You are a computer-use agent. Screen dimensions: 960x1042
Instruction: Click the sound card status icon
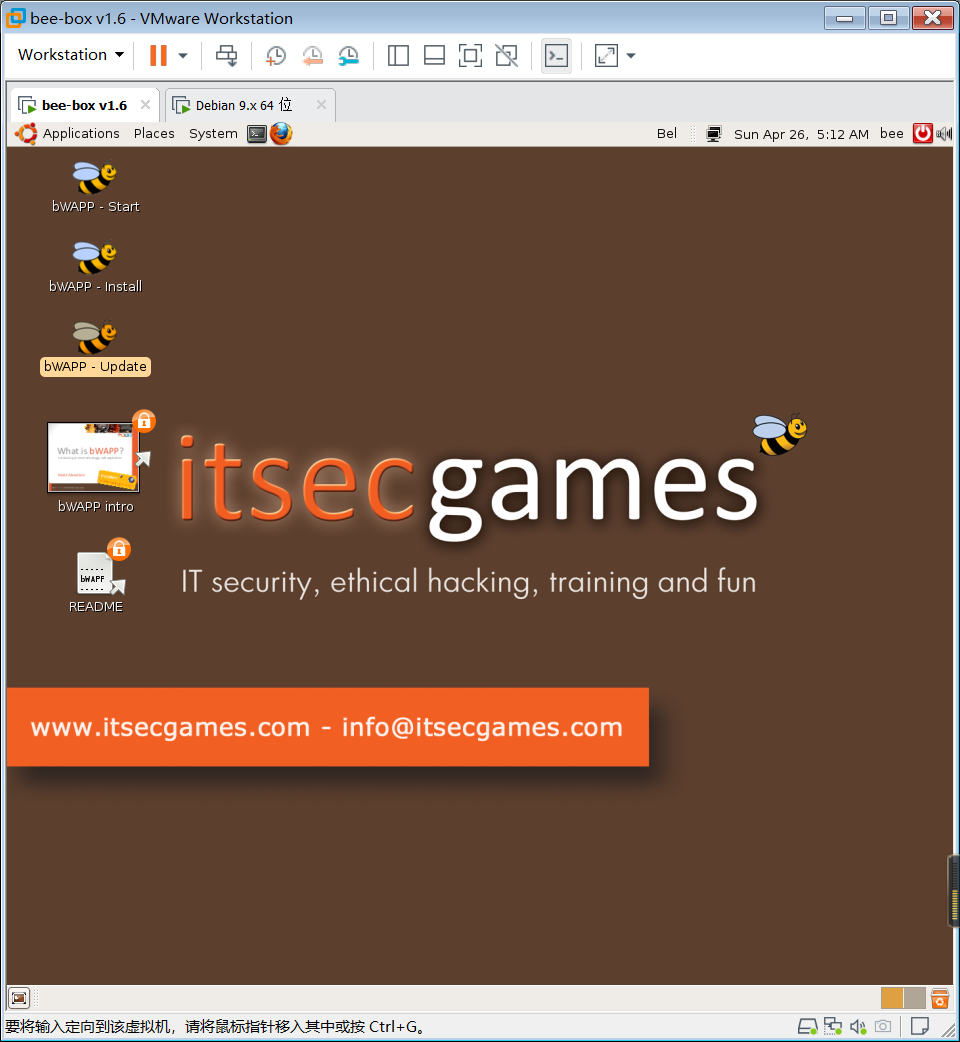click(x=858, y=1027)
